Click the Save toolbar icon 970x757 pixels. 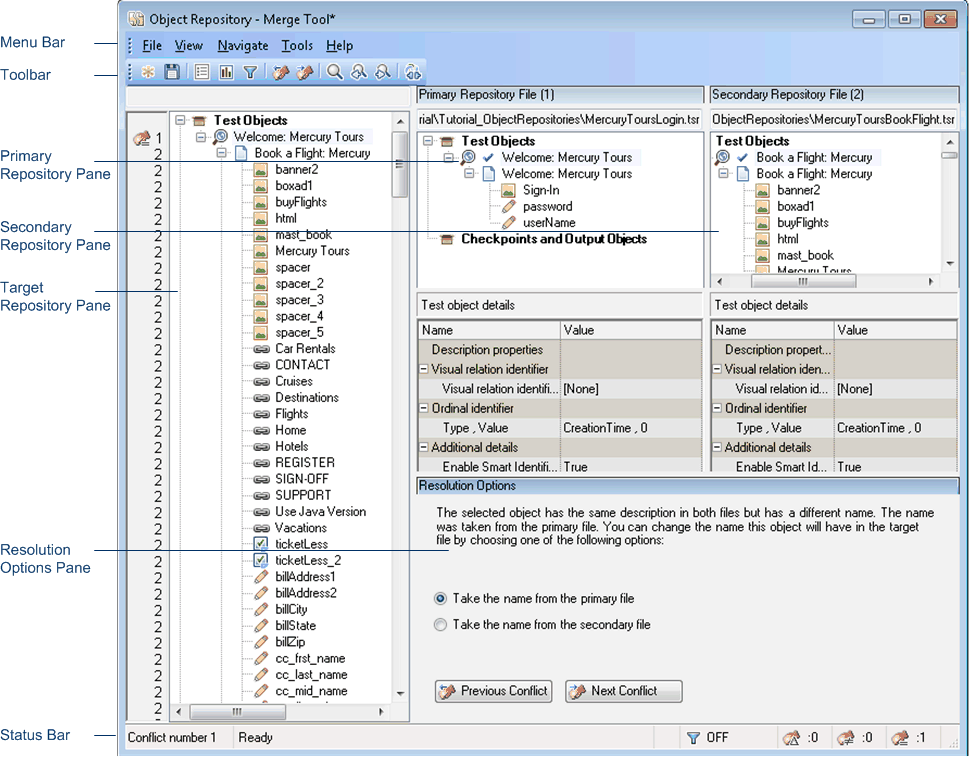pyautogui.click(x=171, y=71)
